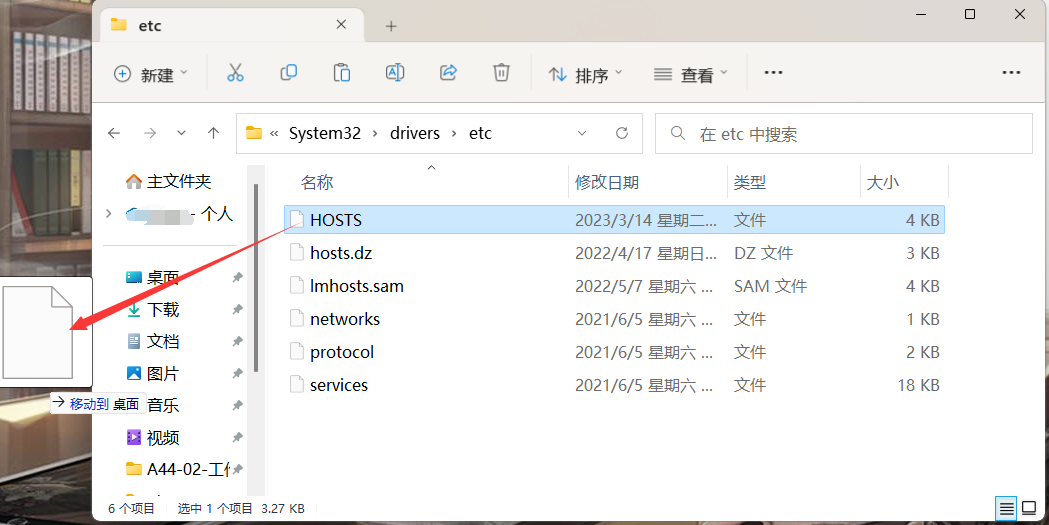Expand the 个人 tree item
The image size is (1049, 525).
(x=109, y=213)
